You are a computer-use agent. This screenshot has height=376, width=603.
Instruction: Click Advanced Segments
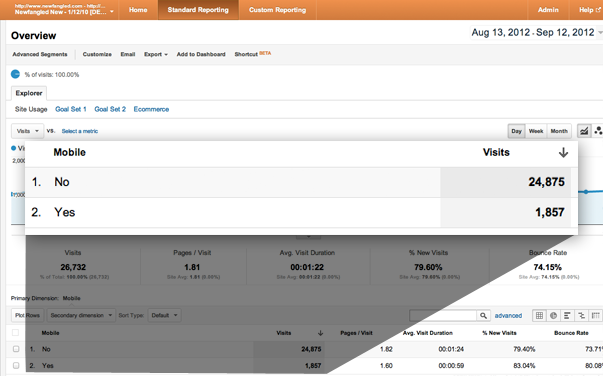tap(40, 54)
